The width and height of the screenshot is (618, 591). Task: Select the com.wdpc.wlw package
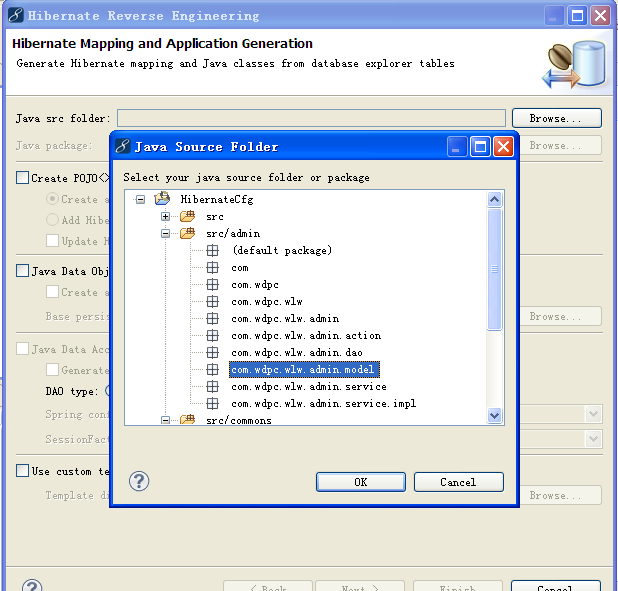267,302
